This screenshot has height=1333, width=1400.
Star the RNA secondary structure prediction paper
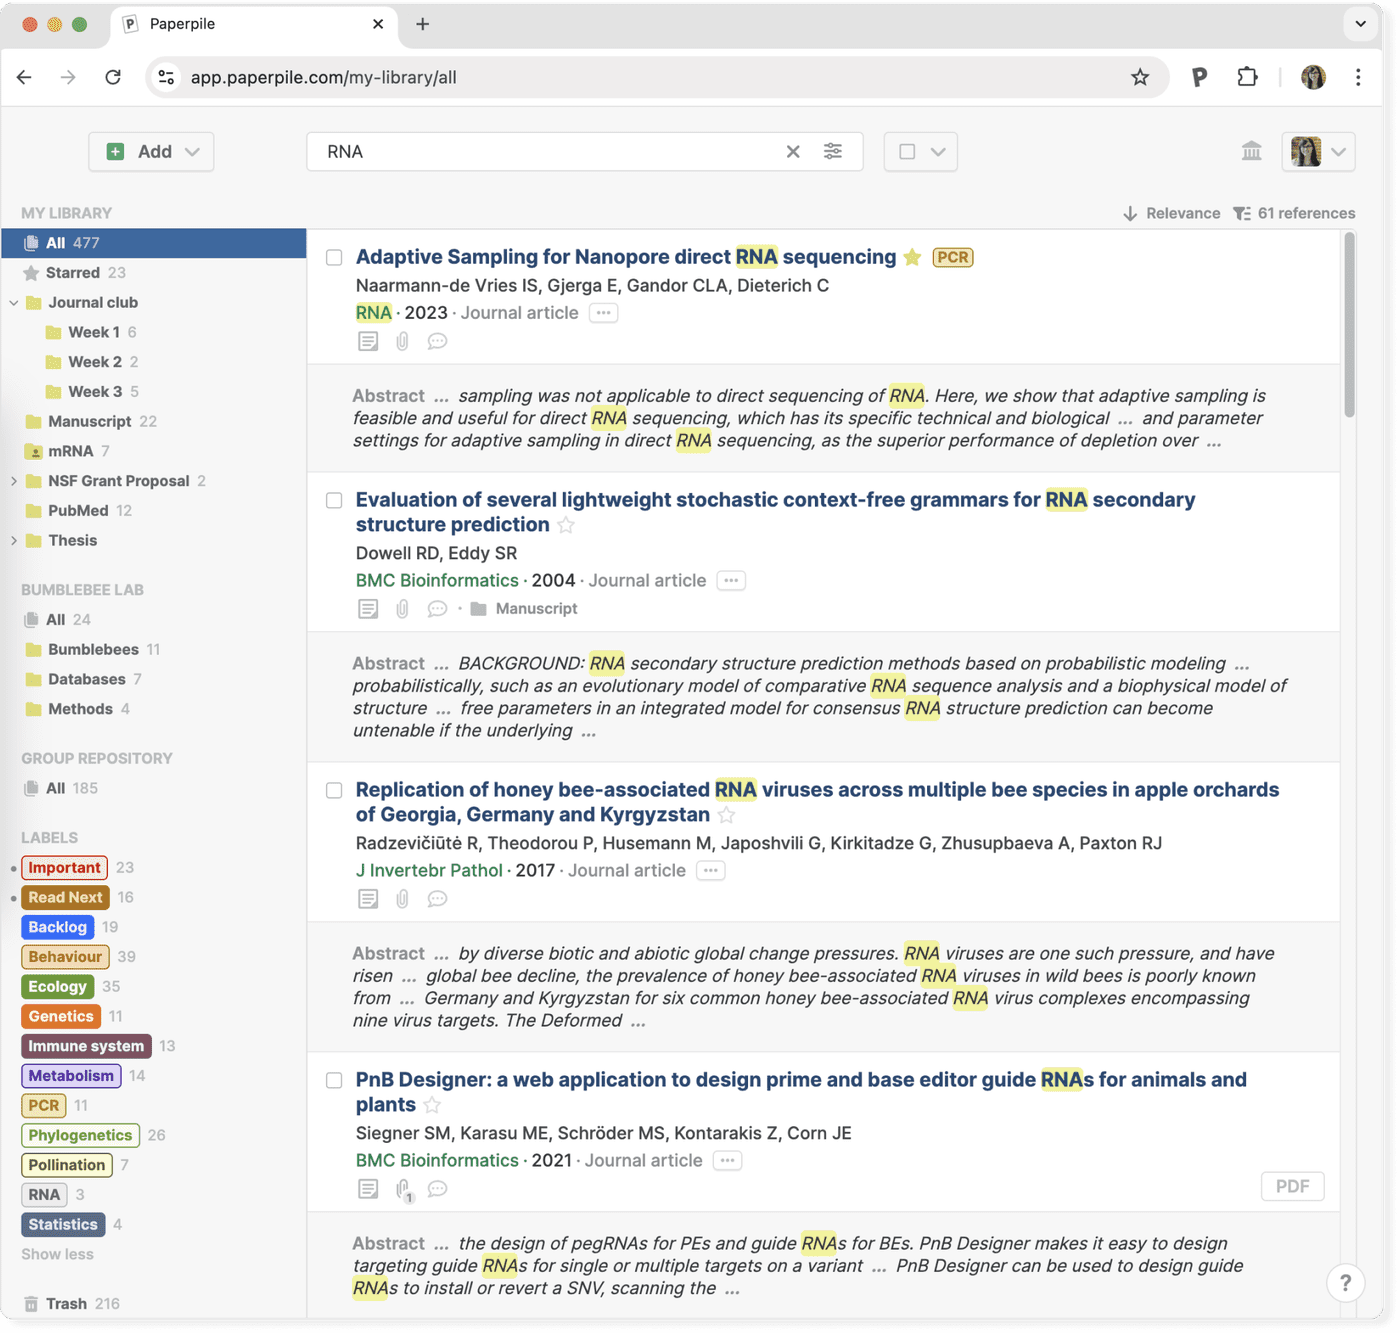tap(565, 525)
